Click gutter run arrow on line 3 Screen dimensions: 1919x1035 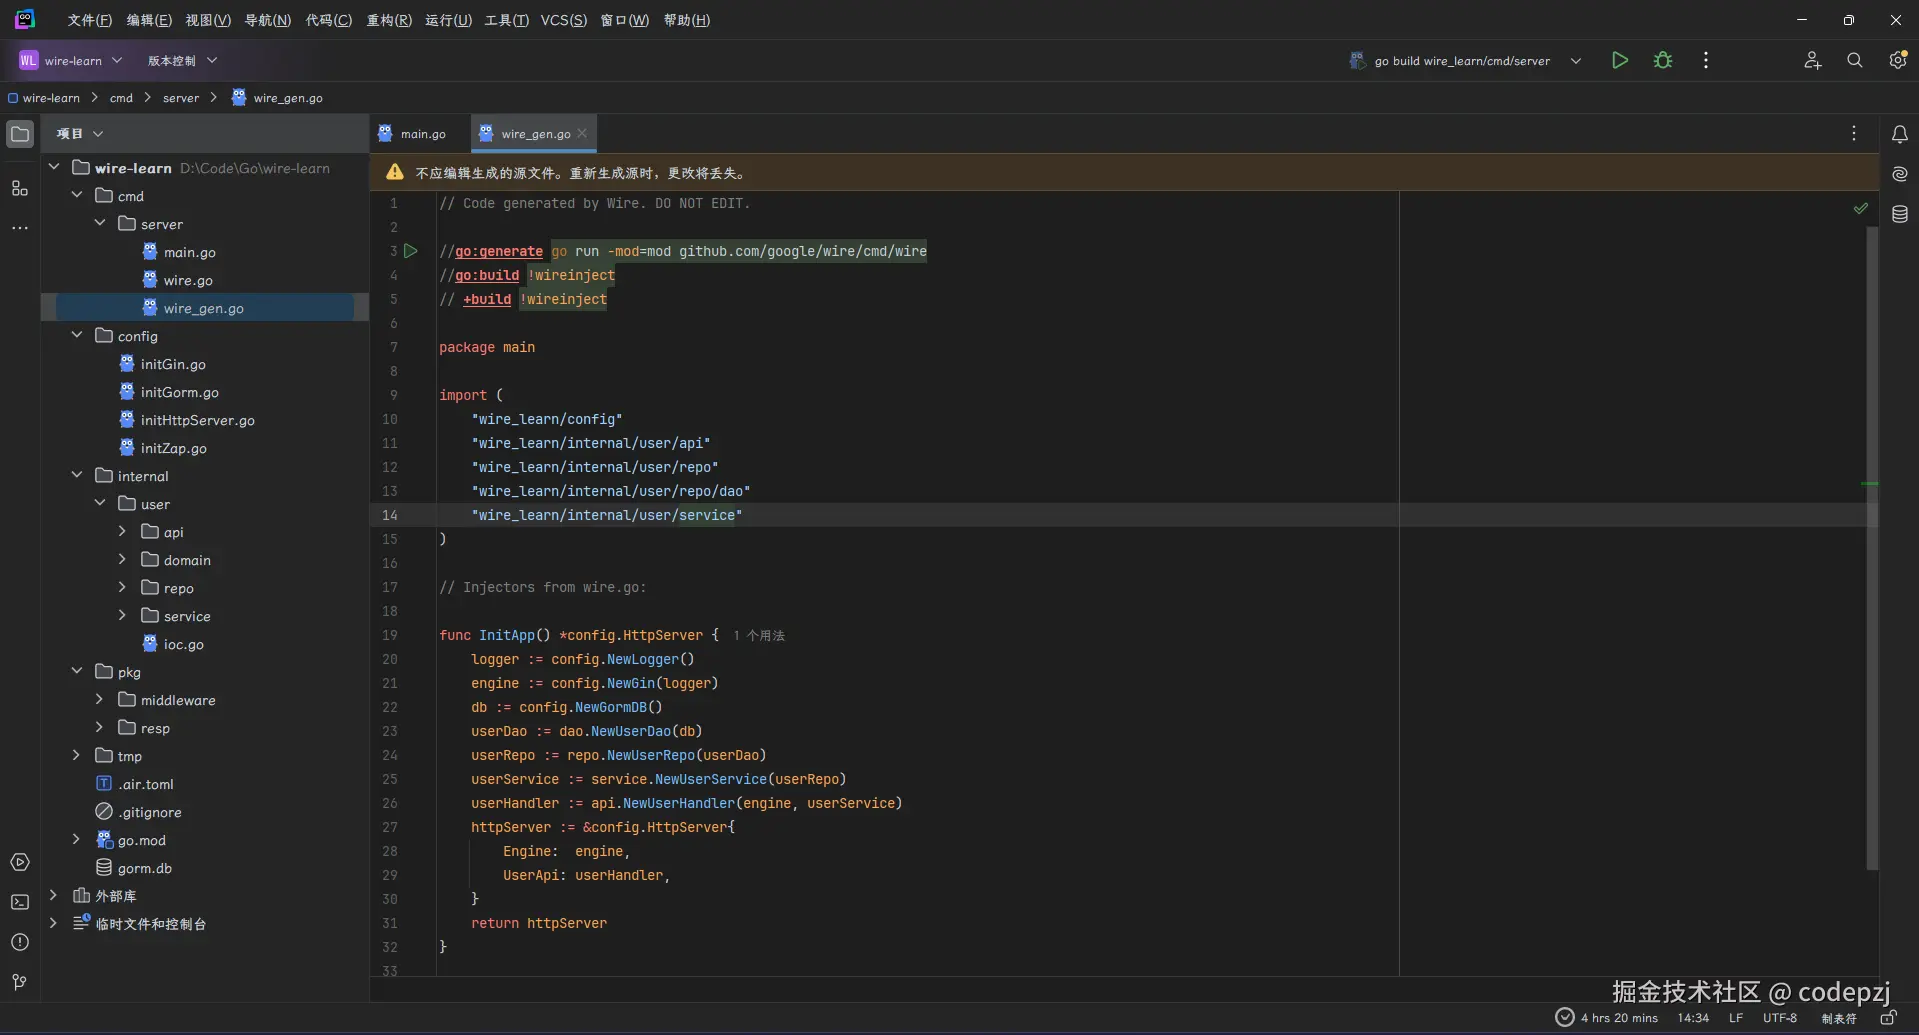click(411, 251)
